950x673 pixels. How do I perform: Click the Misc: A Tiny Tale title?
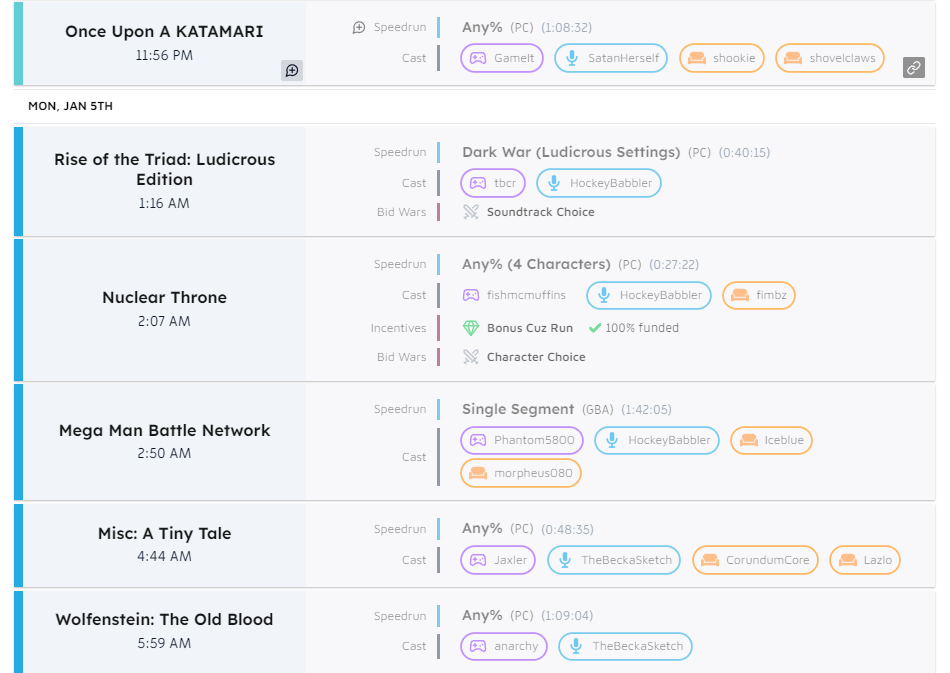pyautogui.click(x=164, y=533)
